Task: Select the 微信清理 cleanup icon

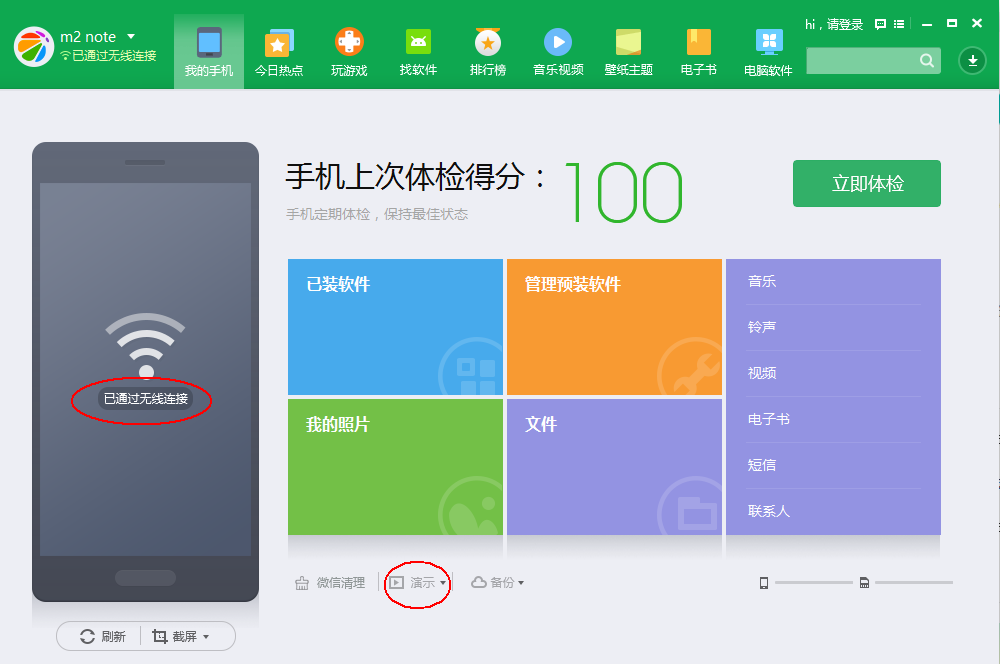Action: pyautogui.click(x=302, y=582)
